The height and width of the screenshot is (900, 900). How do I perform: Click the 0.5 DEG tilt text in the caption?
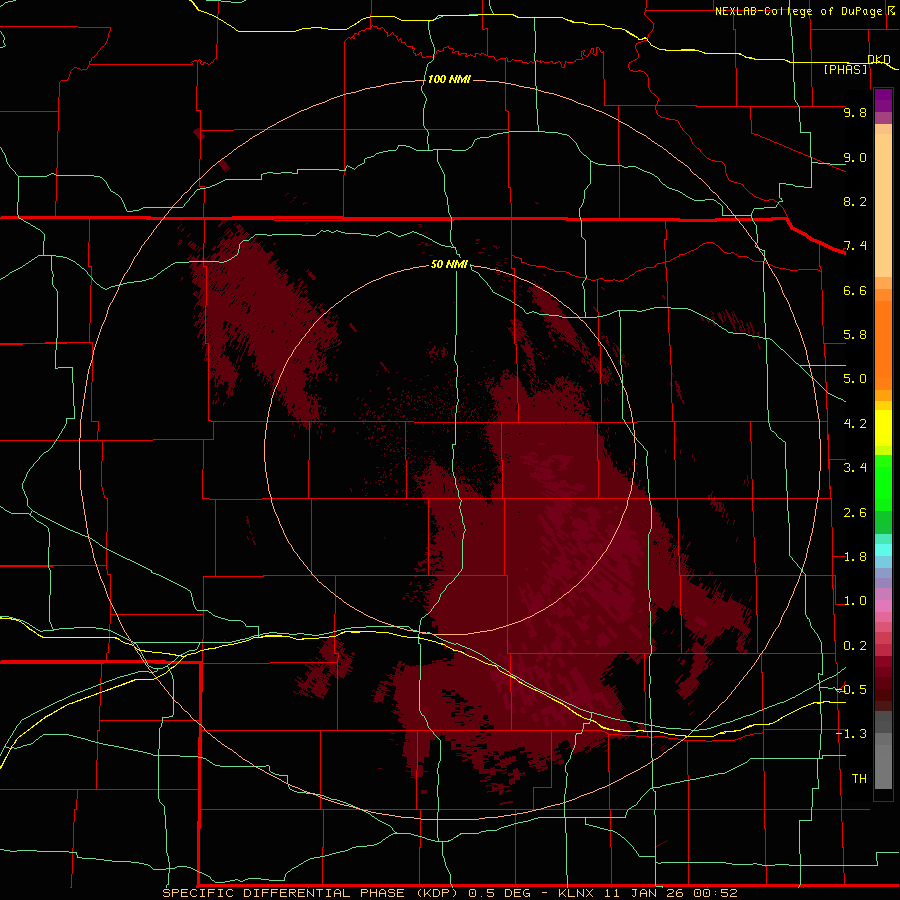click(x=502, y=893)
